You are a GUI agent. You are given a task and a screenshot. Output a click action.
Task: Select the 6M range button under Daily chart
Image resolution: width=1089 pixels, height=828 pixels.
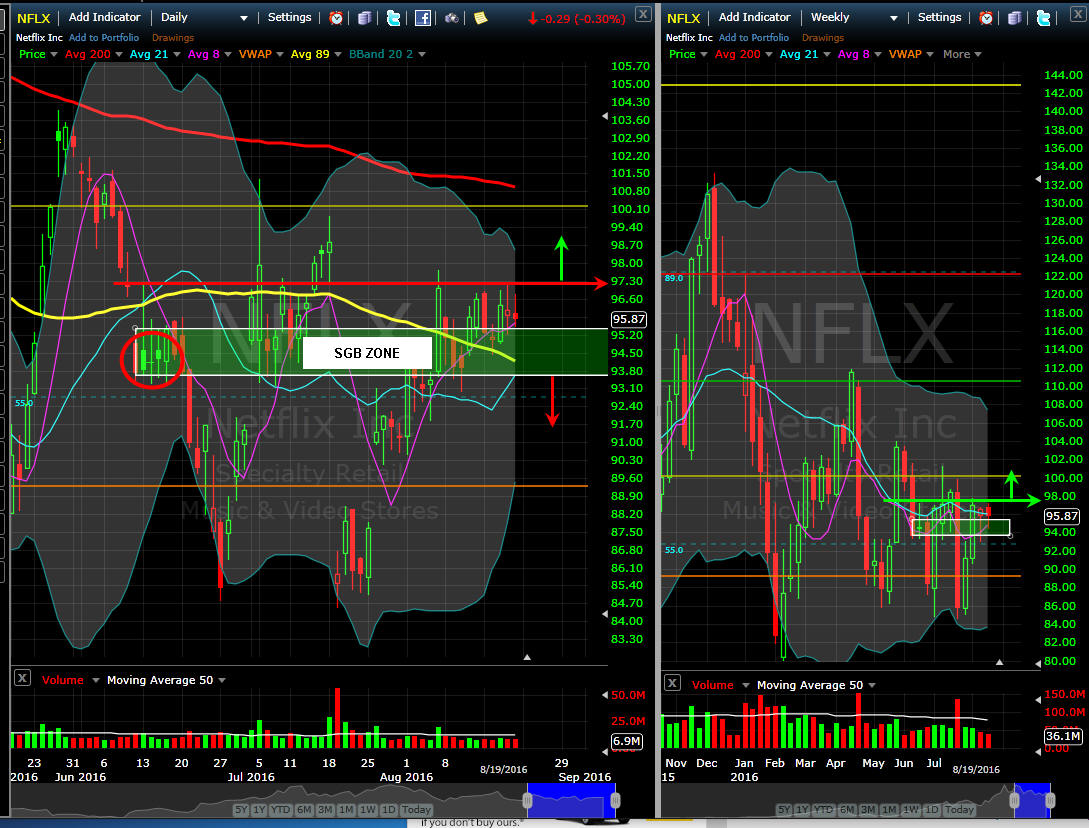click(x=301, y=810)
